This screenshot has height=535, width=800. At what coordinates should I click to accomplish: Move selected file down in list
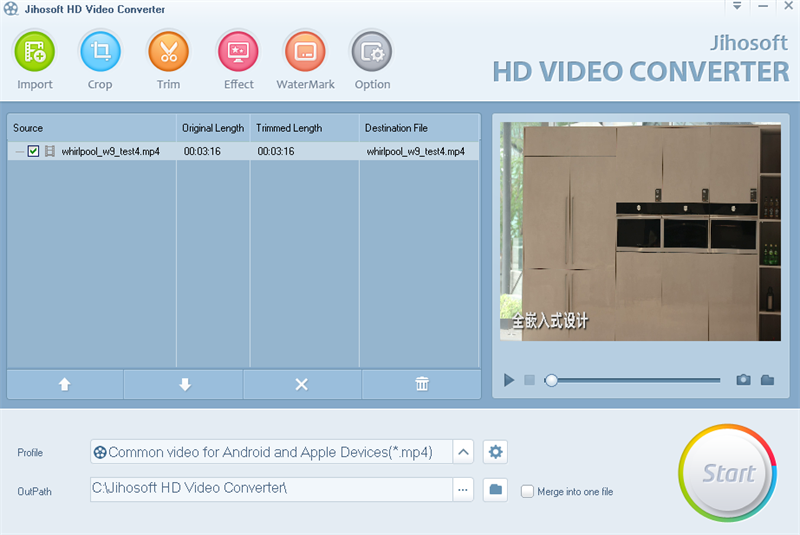tap(185, 384)
